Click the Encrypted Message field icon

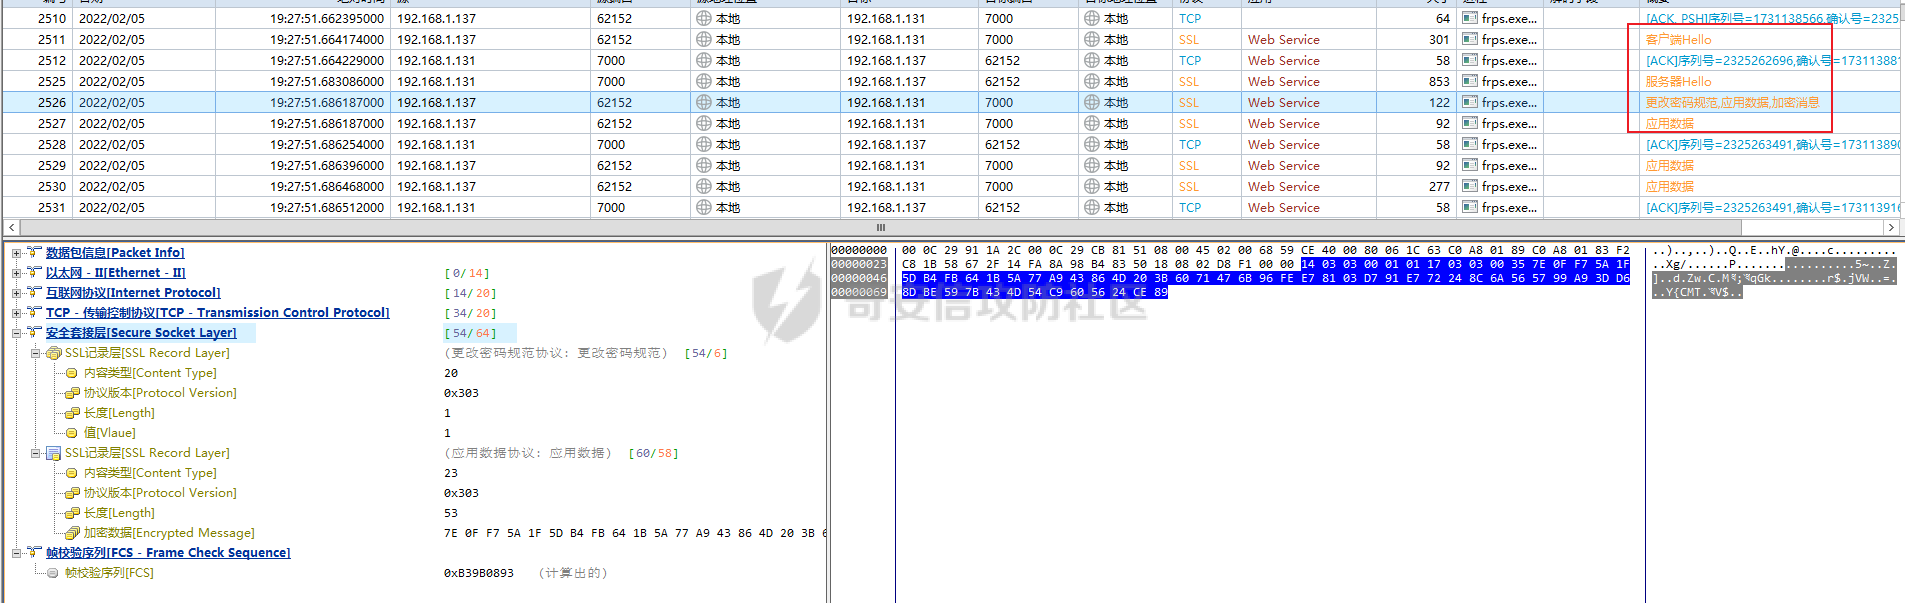coord(72,533)
